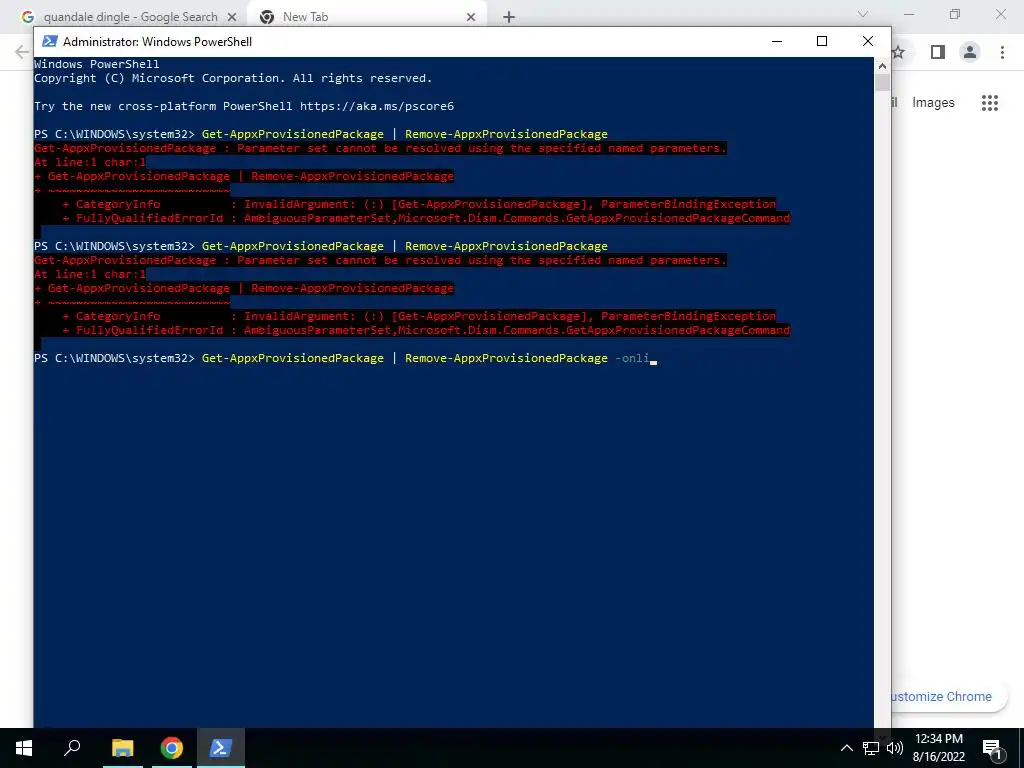Click the PowerShell icon in title bar

pyautogui.click(x=50, y=41)
